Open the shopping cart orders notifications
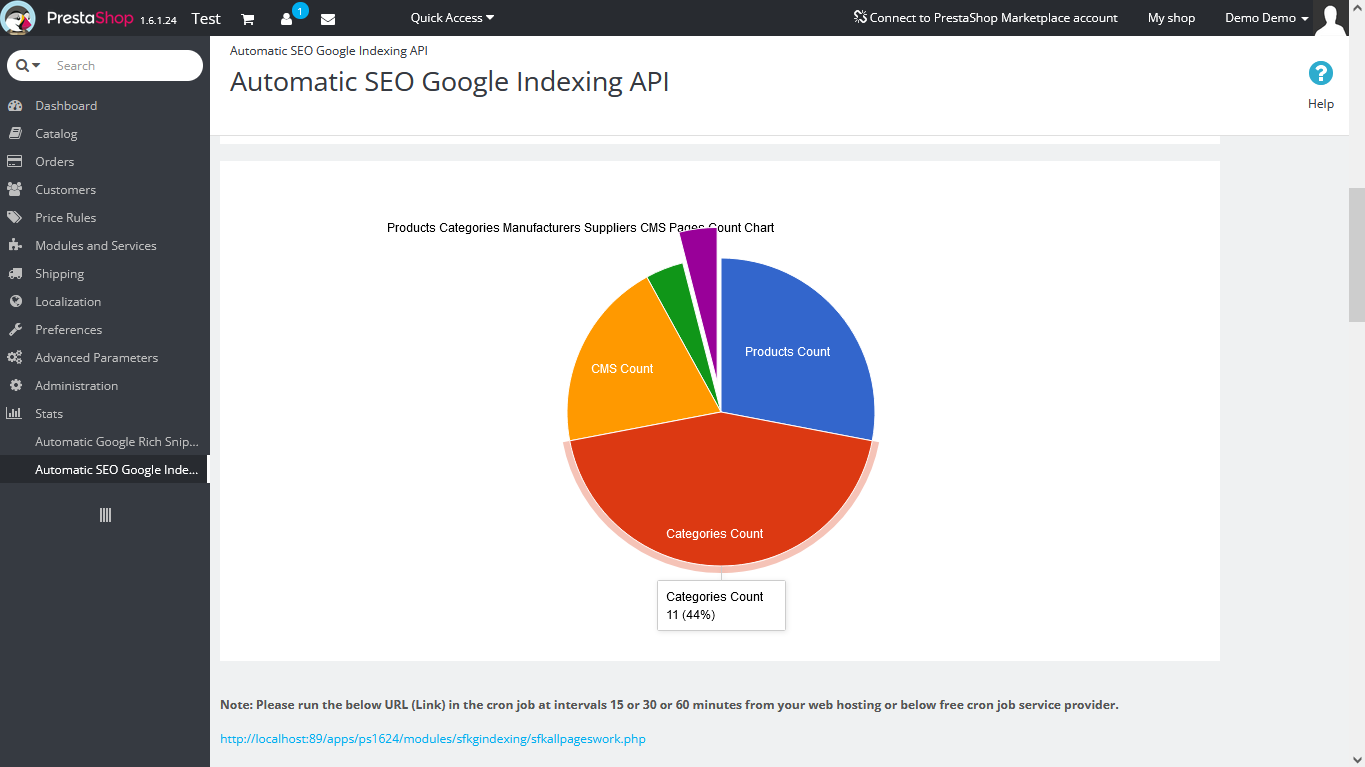 click(x=248, y=19)
